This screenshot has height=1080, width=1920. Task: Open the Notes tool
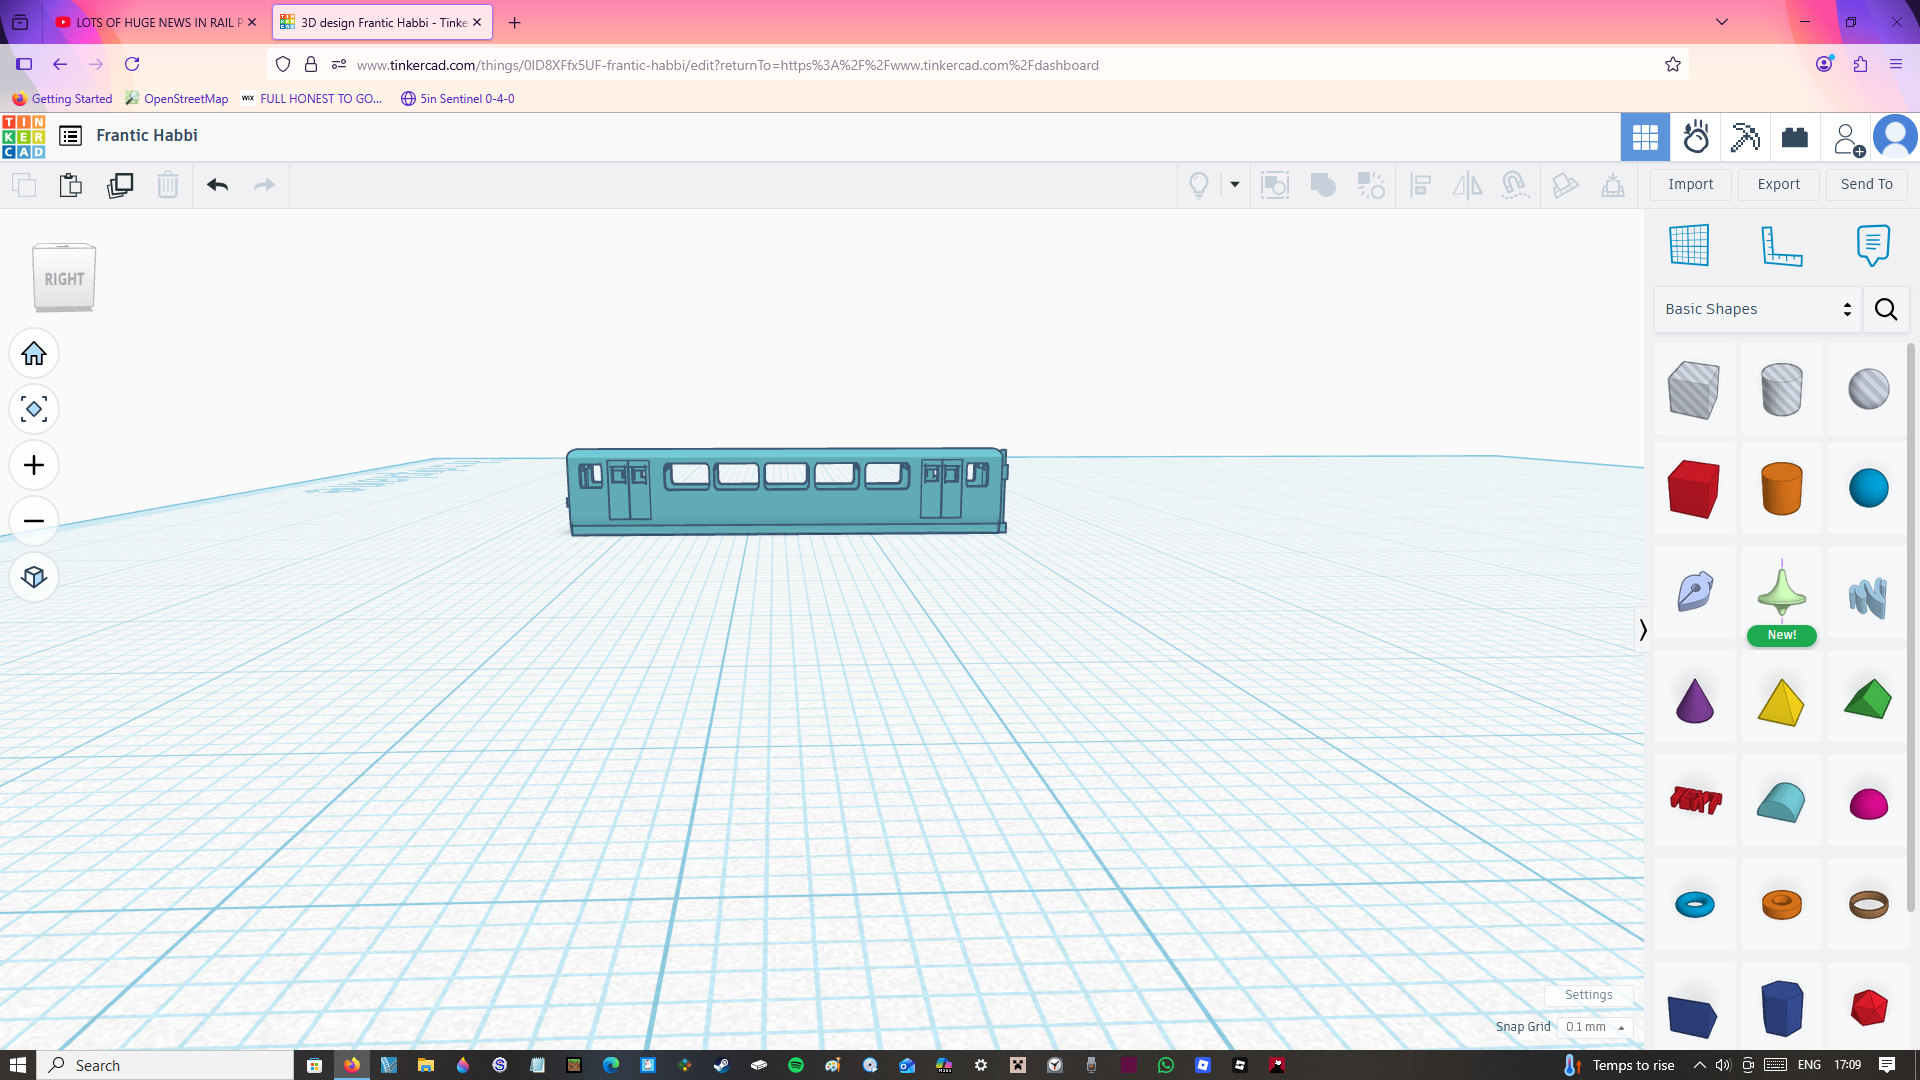click(x=1872, y=245)
